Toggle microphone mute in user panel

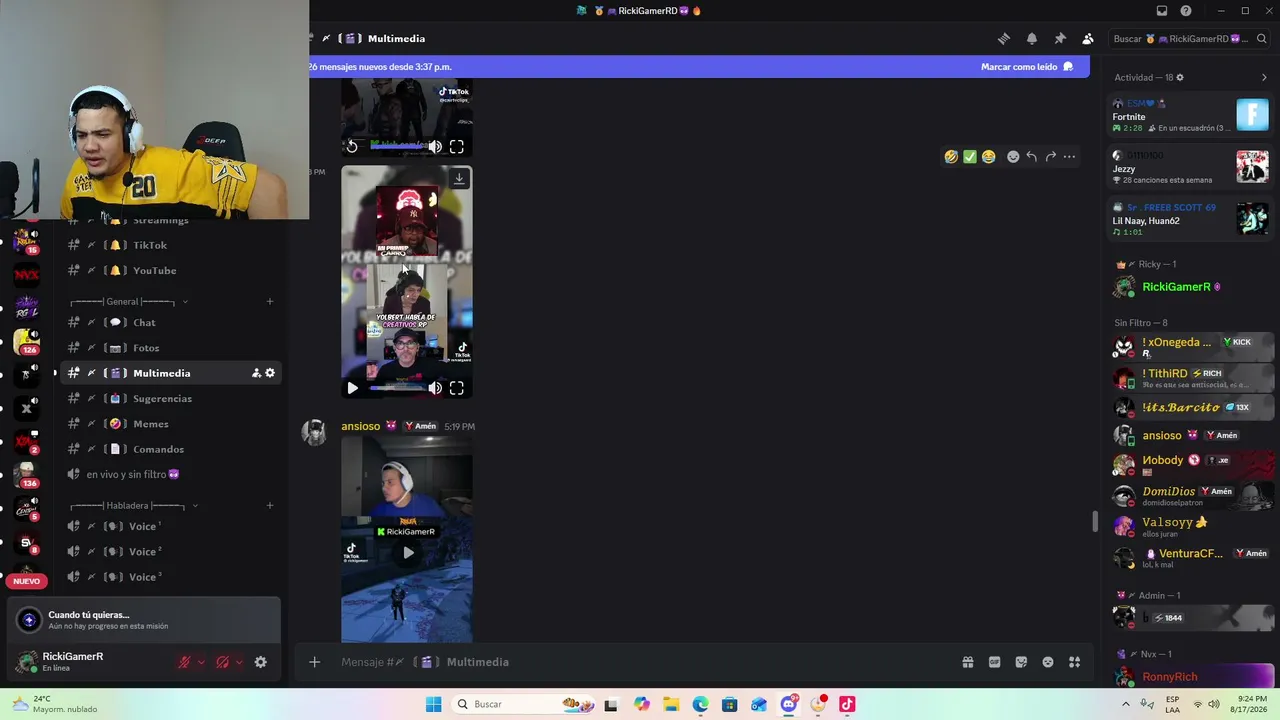point(184,662)
